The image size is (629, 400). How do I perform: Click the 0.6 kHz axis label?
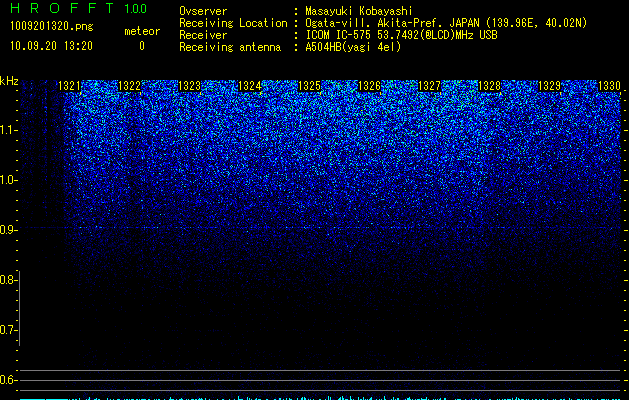[8, 380]
